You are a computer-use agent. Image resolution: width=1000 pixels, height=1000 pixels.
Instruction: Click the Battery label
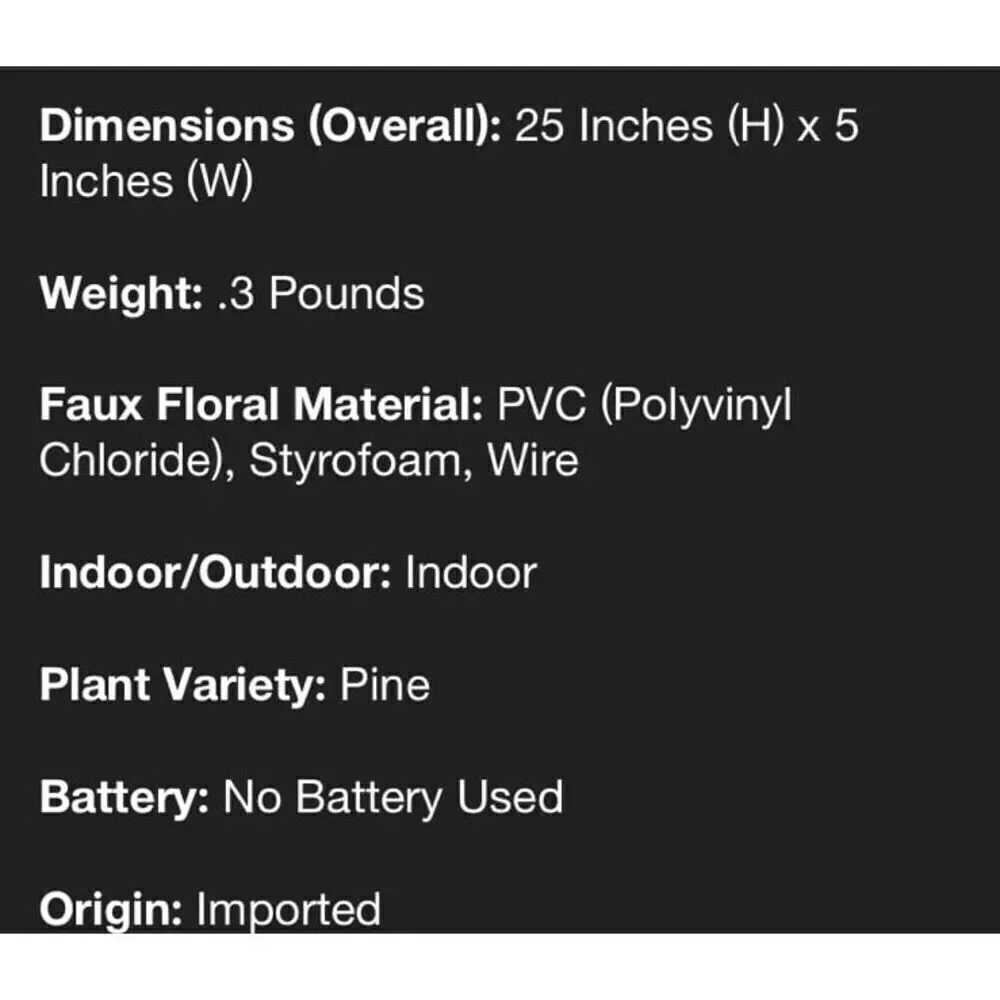coord(124,798)
